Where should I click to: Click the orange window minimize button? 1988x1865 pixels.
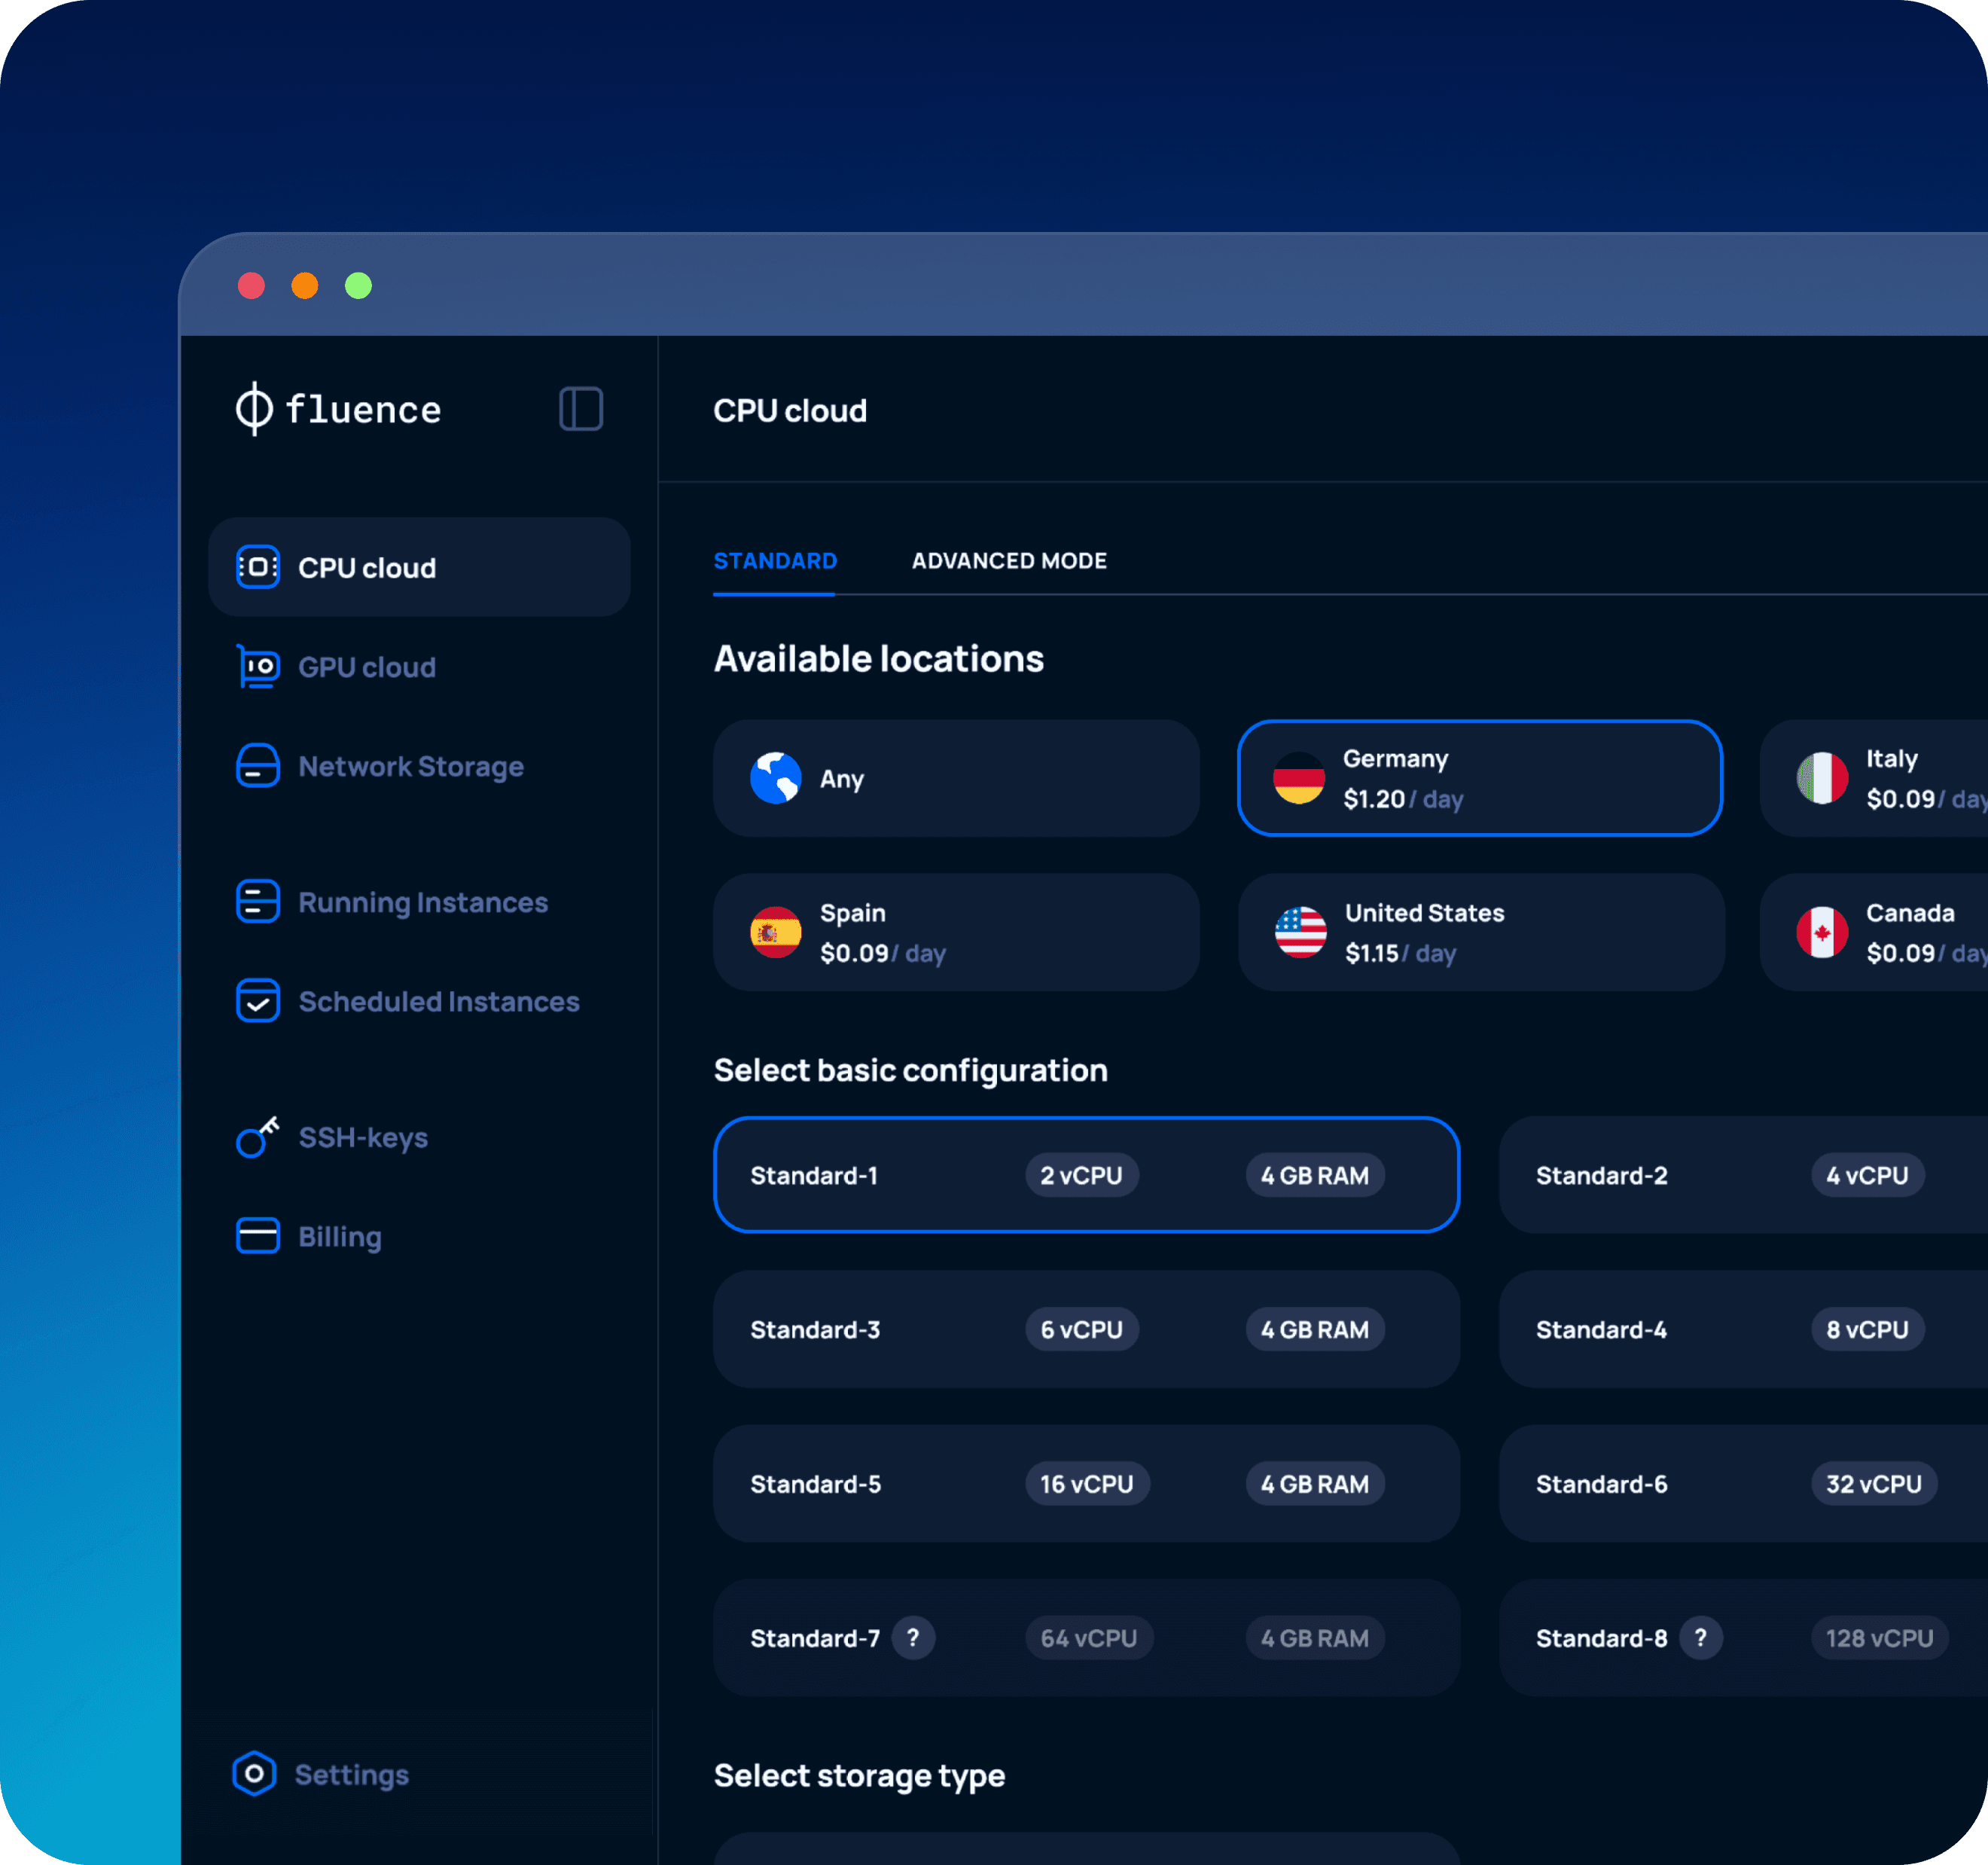(x=305, y=286)
